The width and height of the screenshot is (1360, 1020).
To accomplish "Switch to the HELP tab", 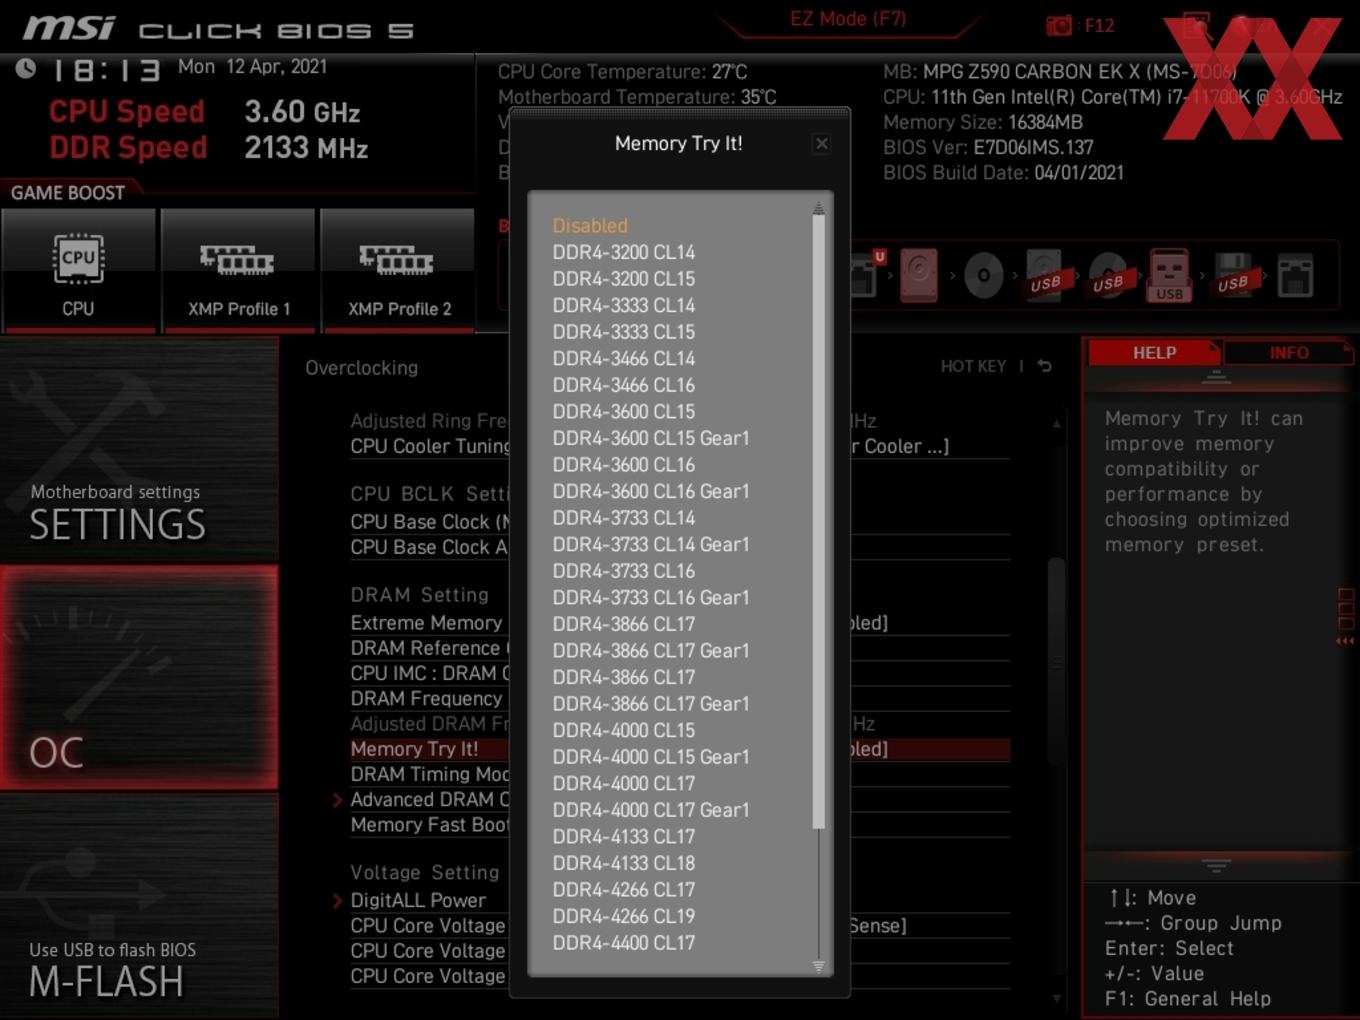I will click(x=1154, y=353).
